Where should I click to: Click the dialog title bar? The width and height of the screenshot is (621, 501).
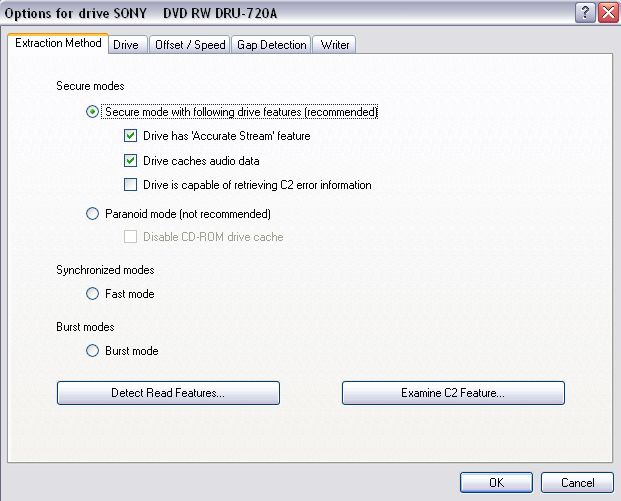(x=280, y=12)
